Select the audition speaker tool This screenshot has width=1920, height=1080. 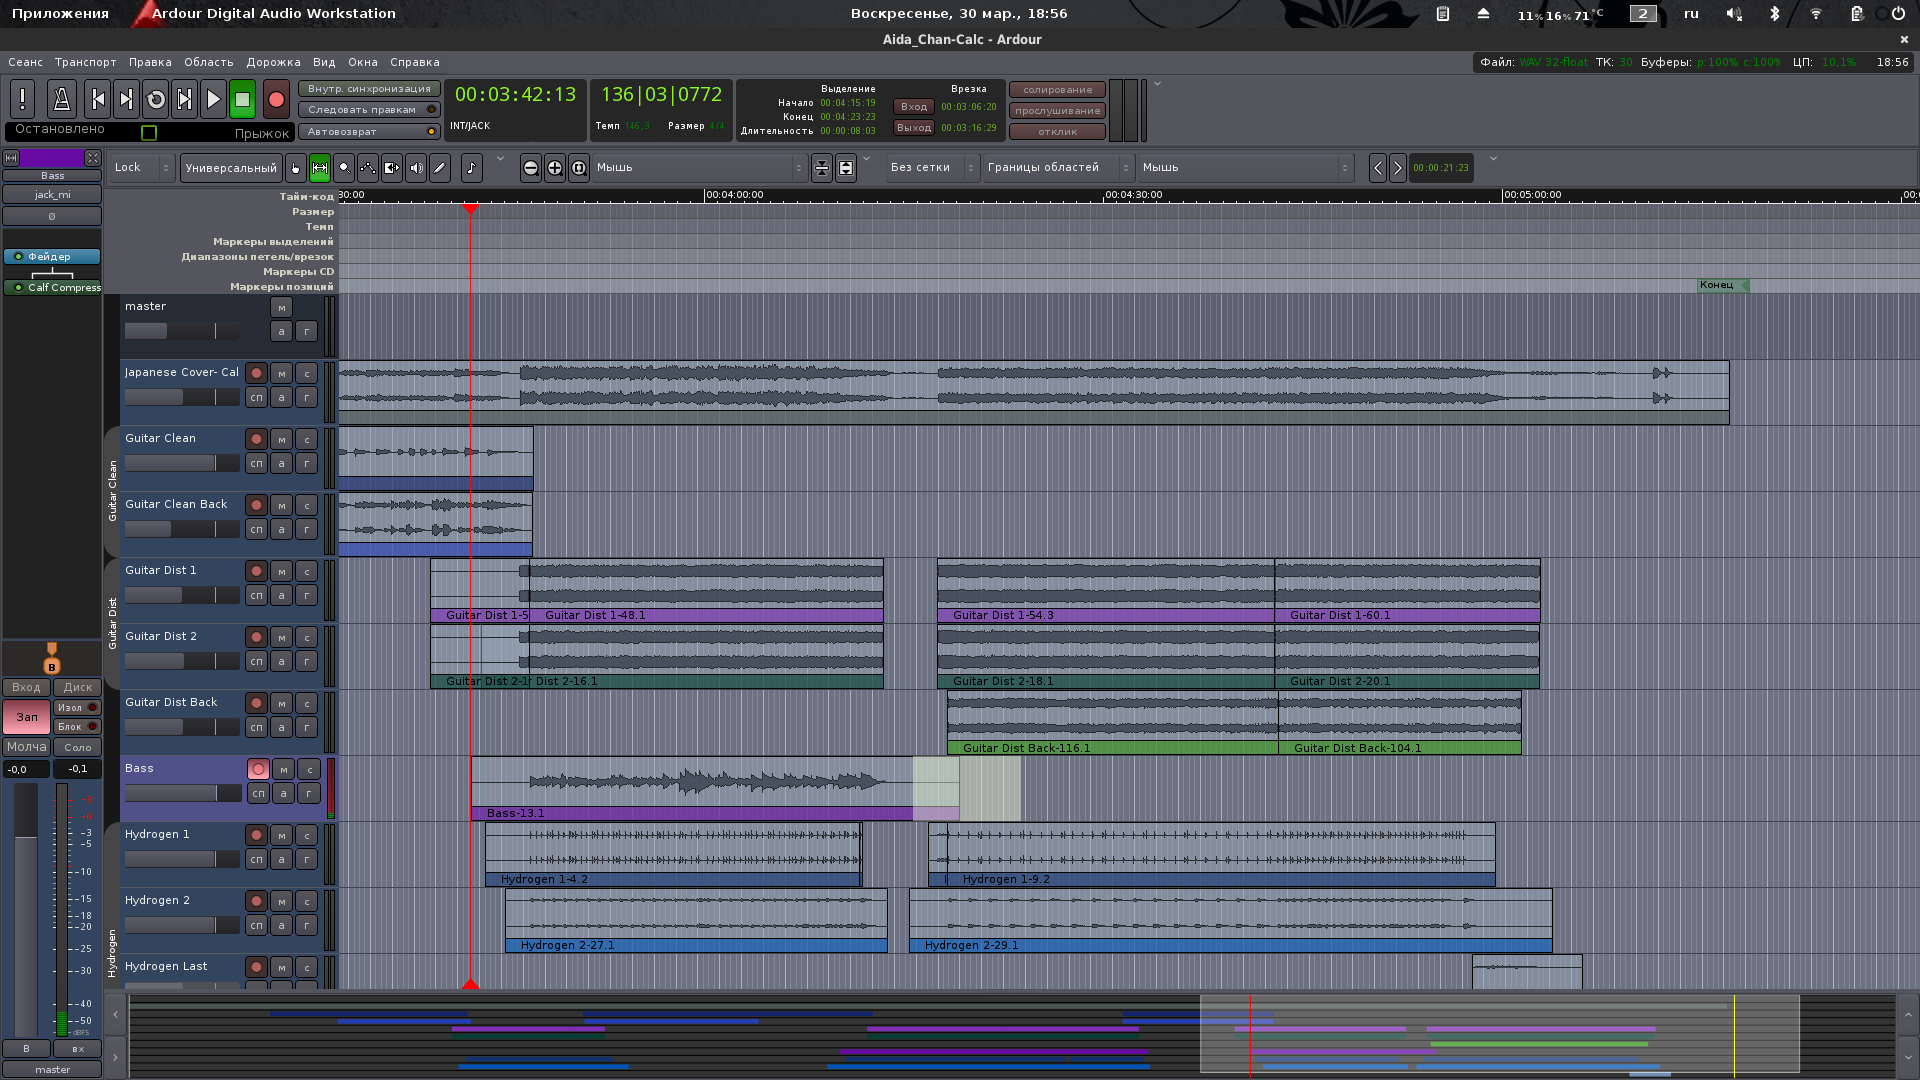[416, 168]
